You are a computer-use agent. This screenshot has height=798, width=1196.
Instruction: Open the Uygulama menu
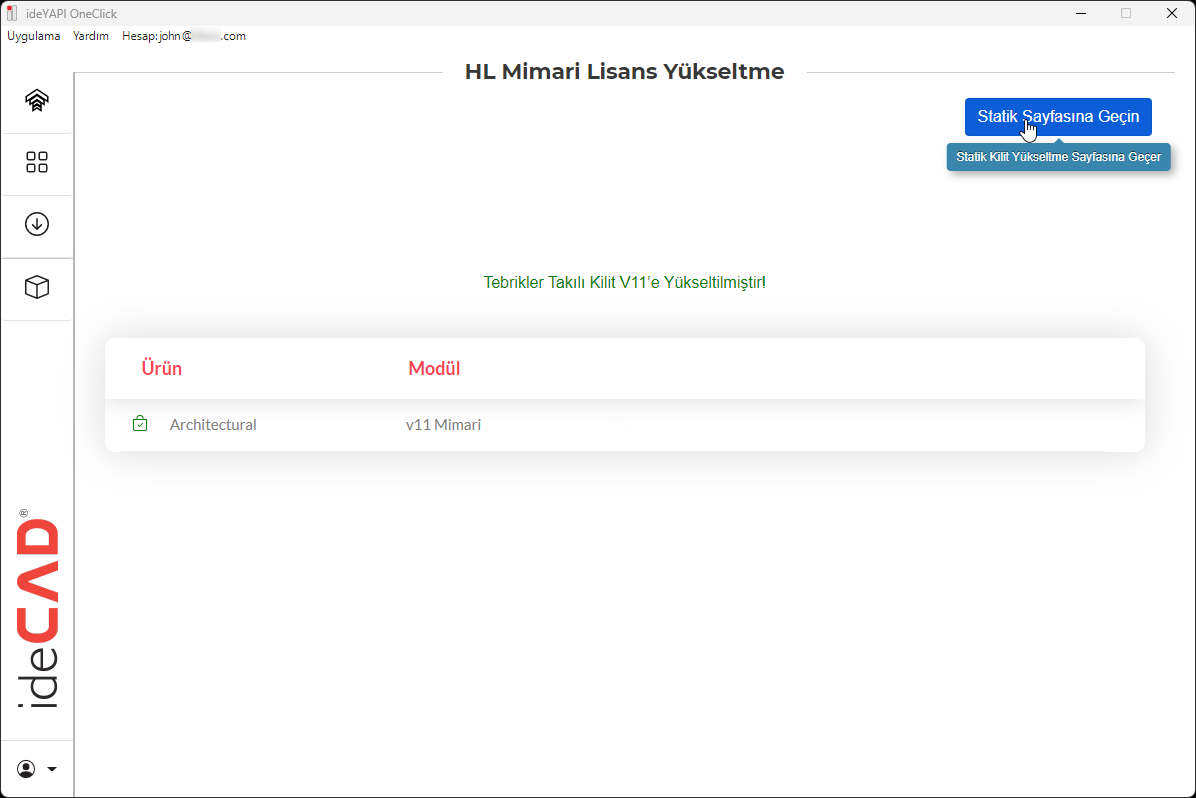click(x=34, y=36)
